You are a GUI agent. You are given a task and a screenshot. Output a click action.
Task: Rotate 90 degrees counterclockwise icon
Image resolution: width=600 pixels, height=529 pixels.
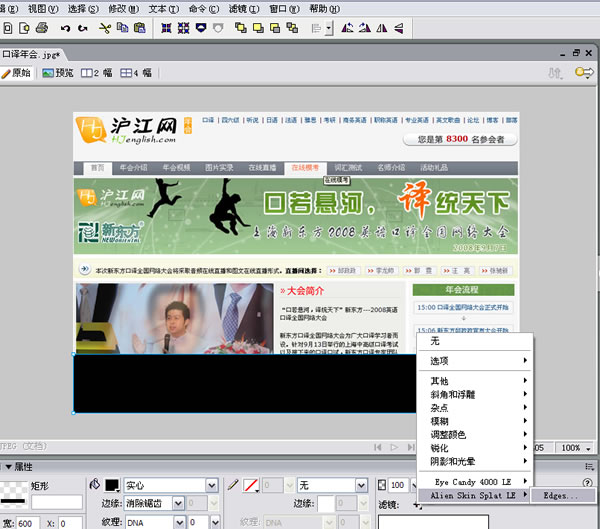(347, 28)
